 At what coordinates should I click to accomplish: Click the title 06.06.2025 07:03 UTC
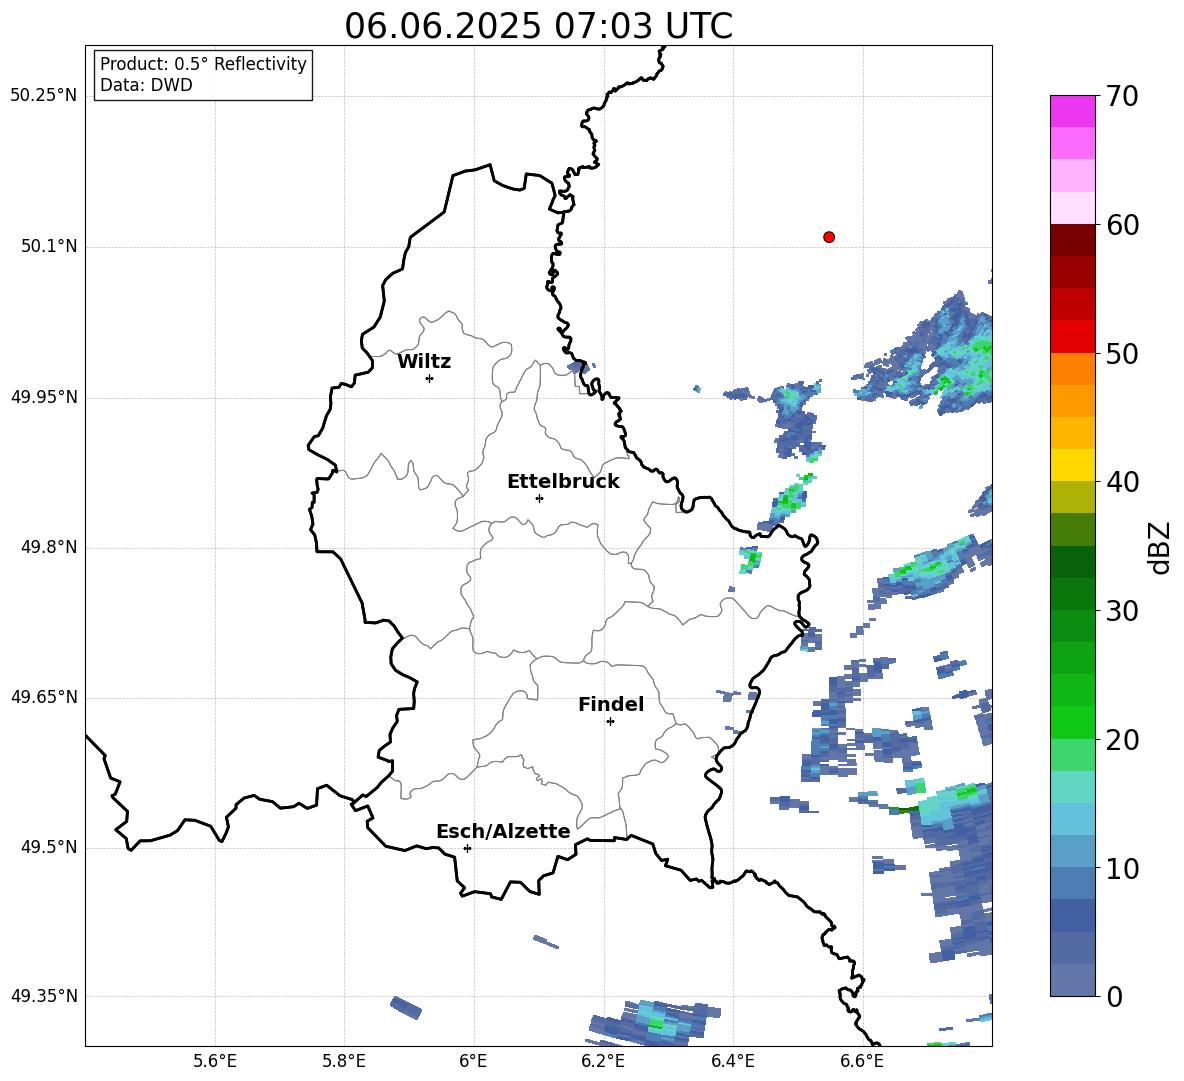click(538, 26)
